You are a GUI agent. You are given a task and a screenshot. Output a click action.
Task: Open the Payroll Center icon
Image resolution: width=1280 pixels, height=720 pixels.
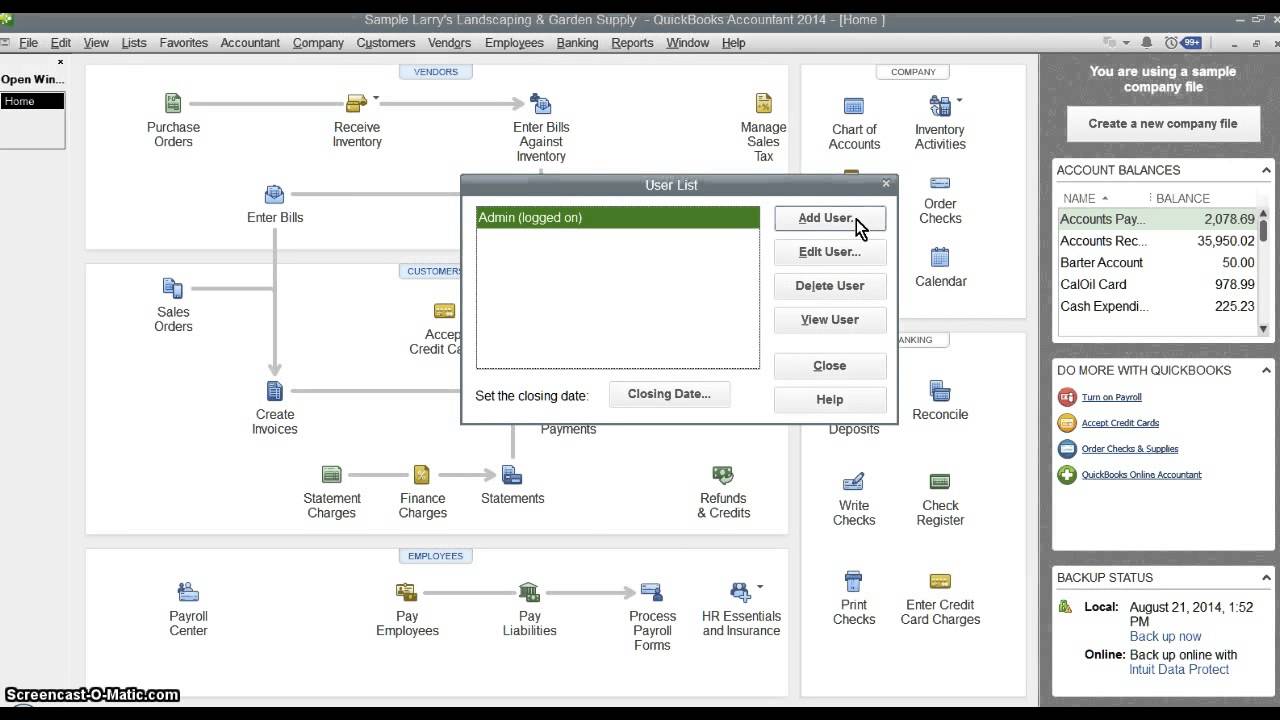pyautogui.click(x=188, y=592)
